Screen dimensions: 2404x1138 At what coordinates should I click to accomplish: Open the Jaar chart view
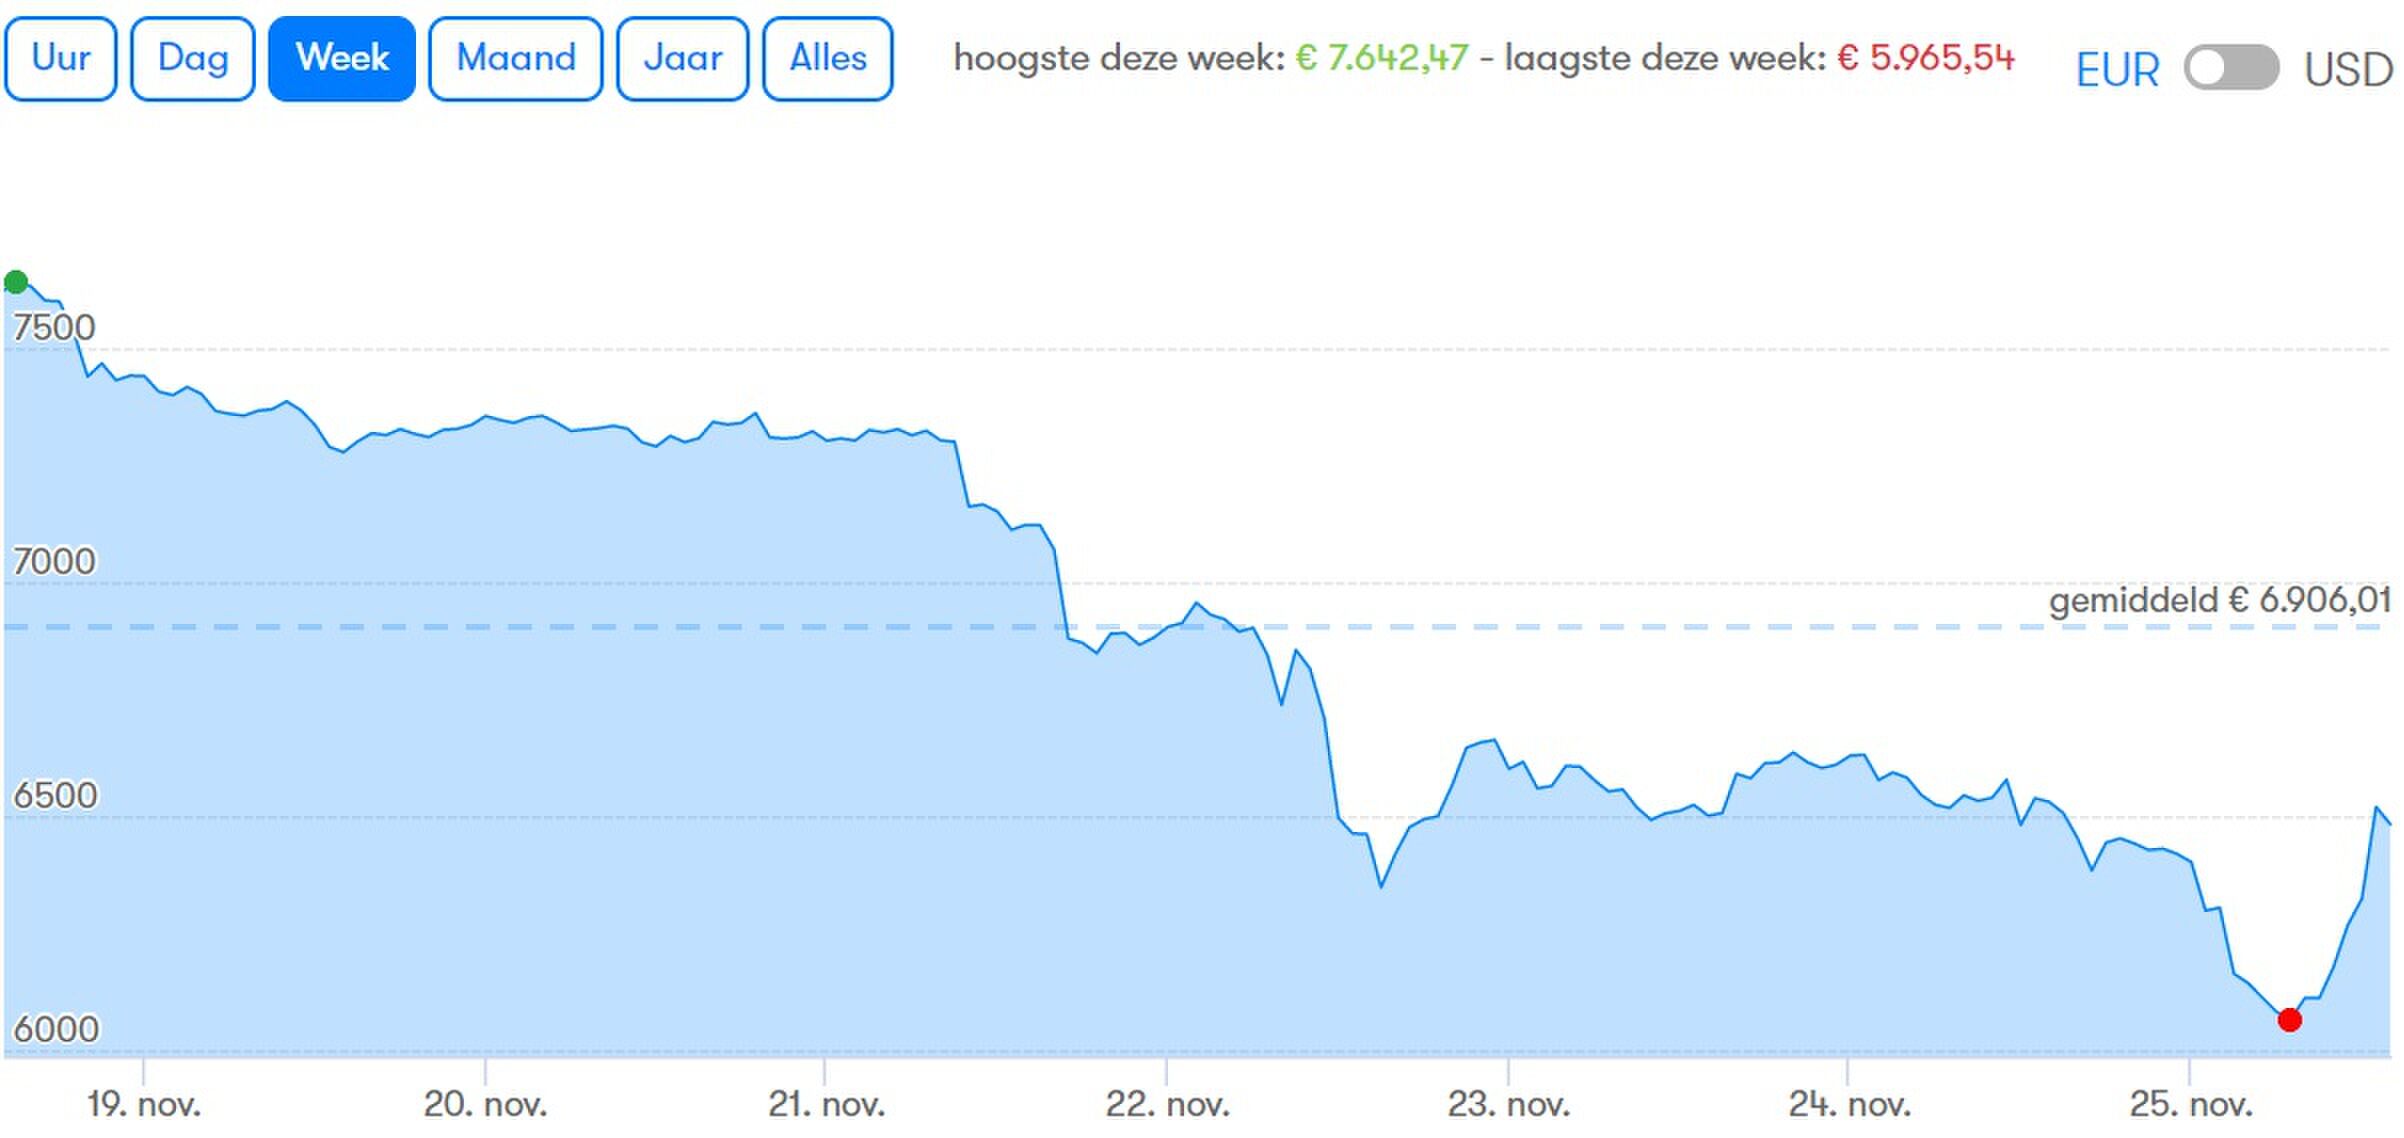(x=683, y=59)
